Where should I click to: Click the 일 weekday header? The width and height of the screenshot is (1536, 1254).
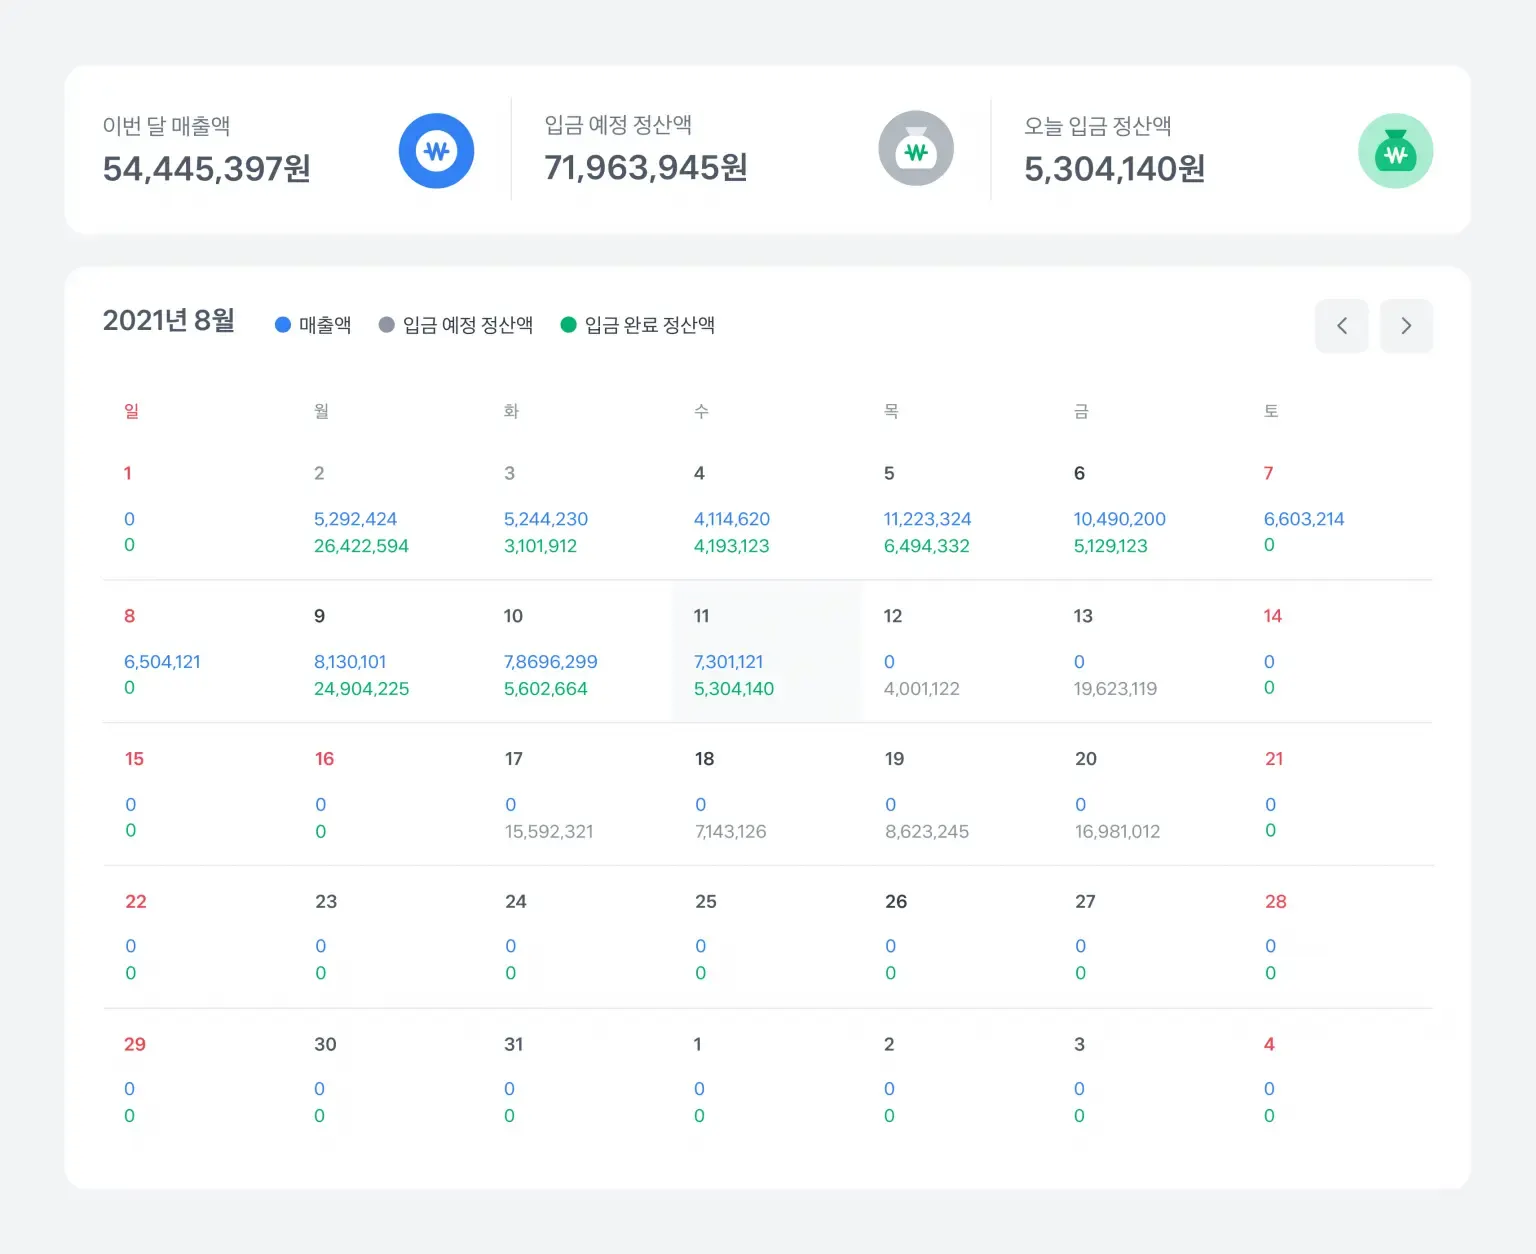tap(131, 411)
